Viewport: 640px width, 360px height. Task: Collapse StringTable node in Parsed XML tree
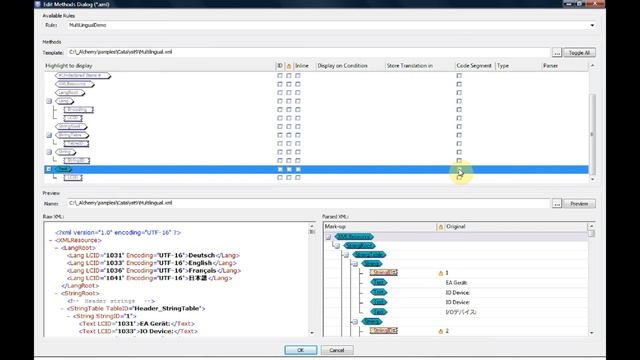[346, 255]
